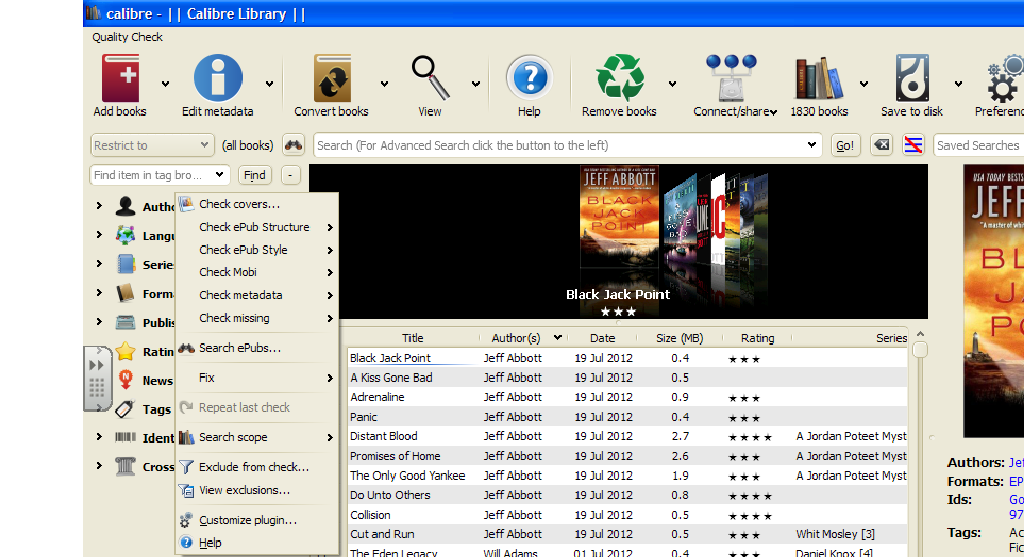The width and height of the screenshot is (1025, 558).
Task: Select Check covers... menu entry
Action: point(257,204)
